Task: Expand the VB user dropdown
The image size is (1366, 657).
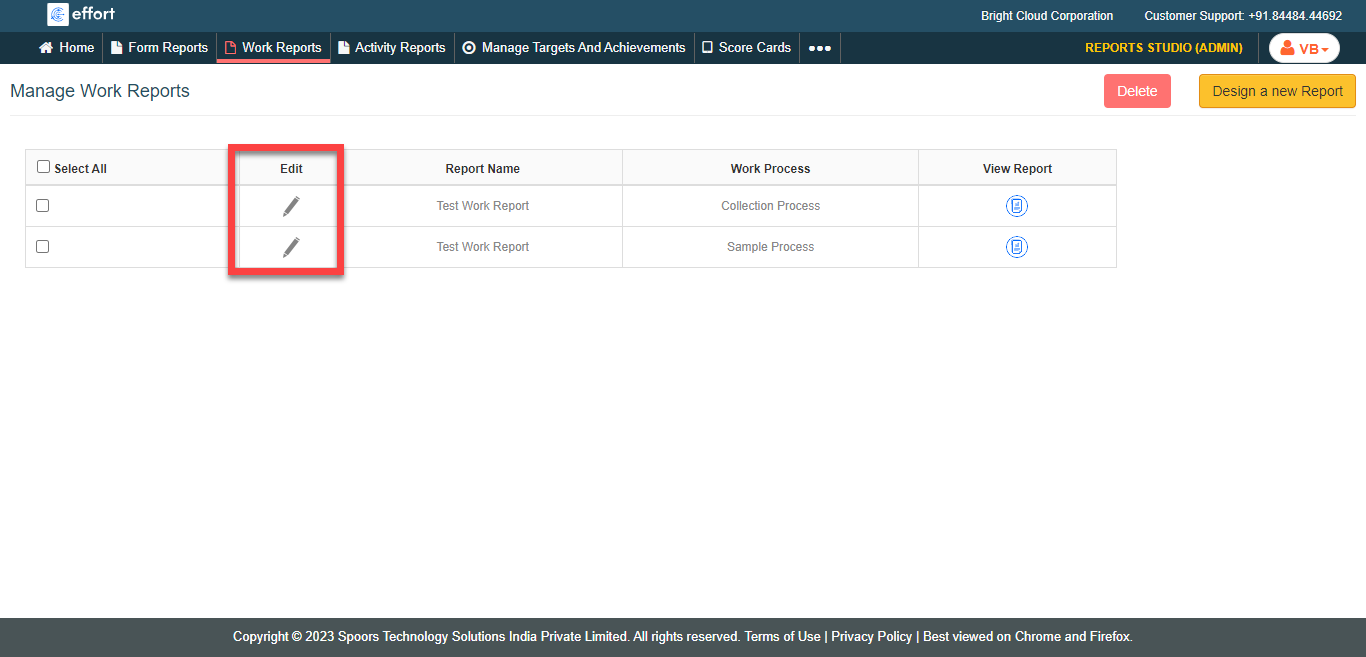Action: point(1304,48)
